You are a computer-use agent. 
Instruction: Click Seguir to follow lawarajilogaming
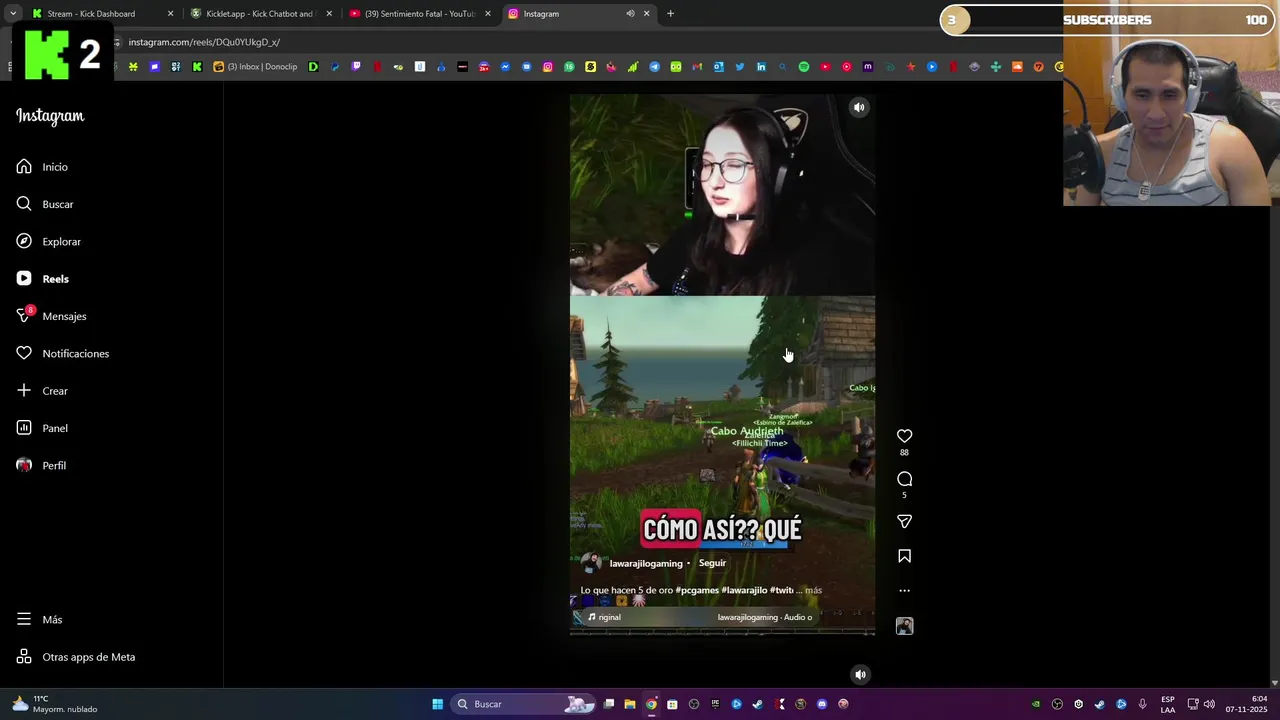click(x=712, y=563)
